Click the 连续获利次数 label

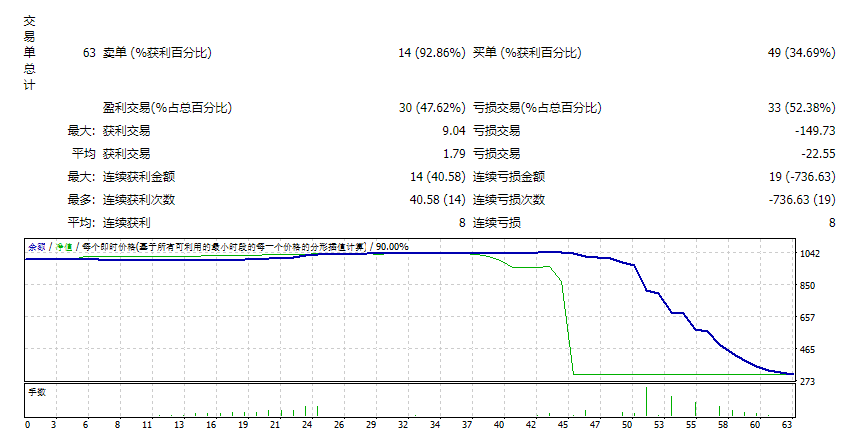pos(139,200)
